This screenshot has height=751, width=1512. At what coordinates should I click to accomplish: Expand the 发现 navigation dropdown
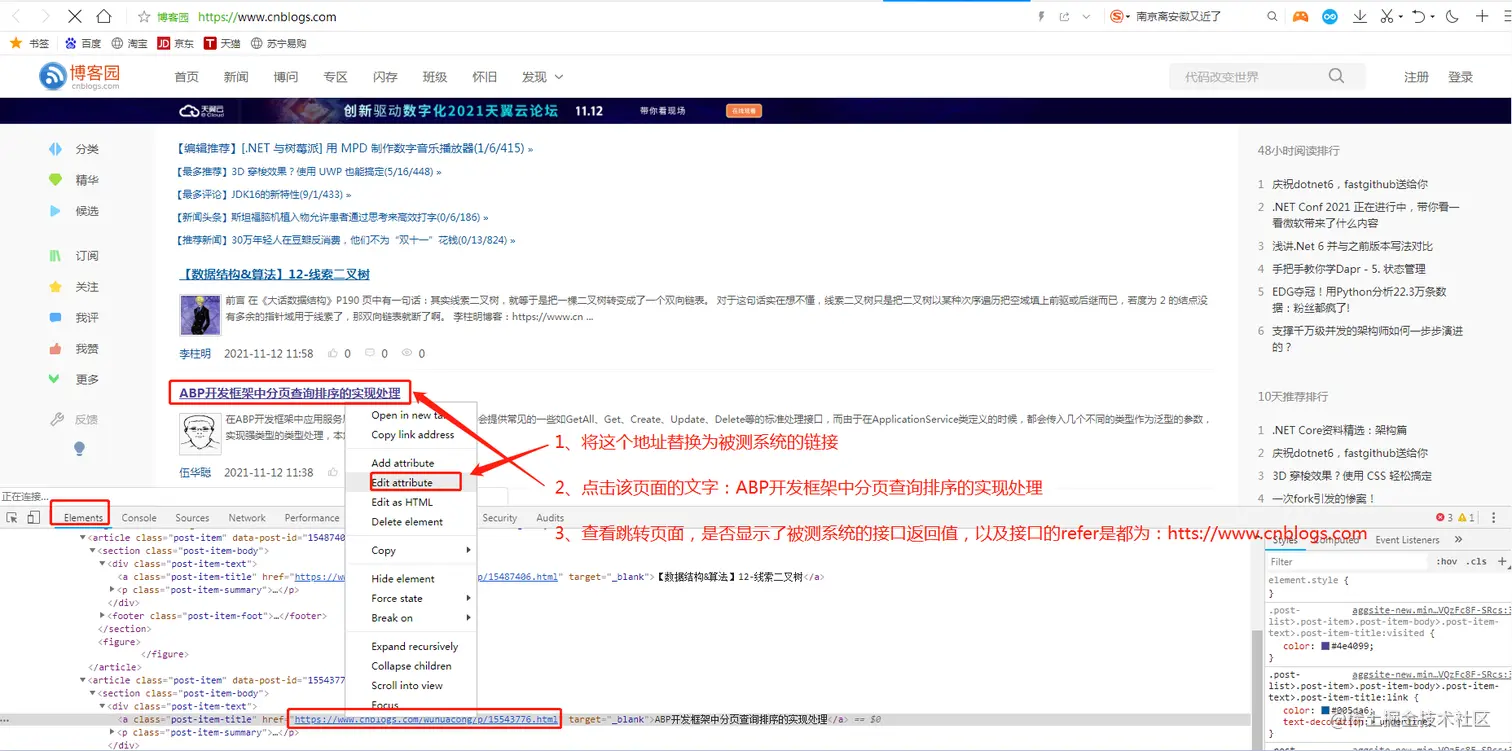(x=542, y=77)
